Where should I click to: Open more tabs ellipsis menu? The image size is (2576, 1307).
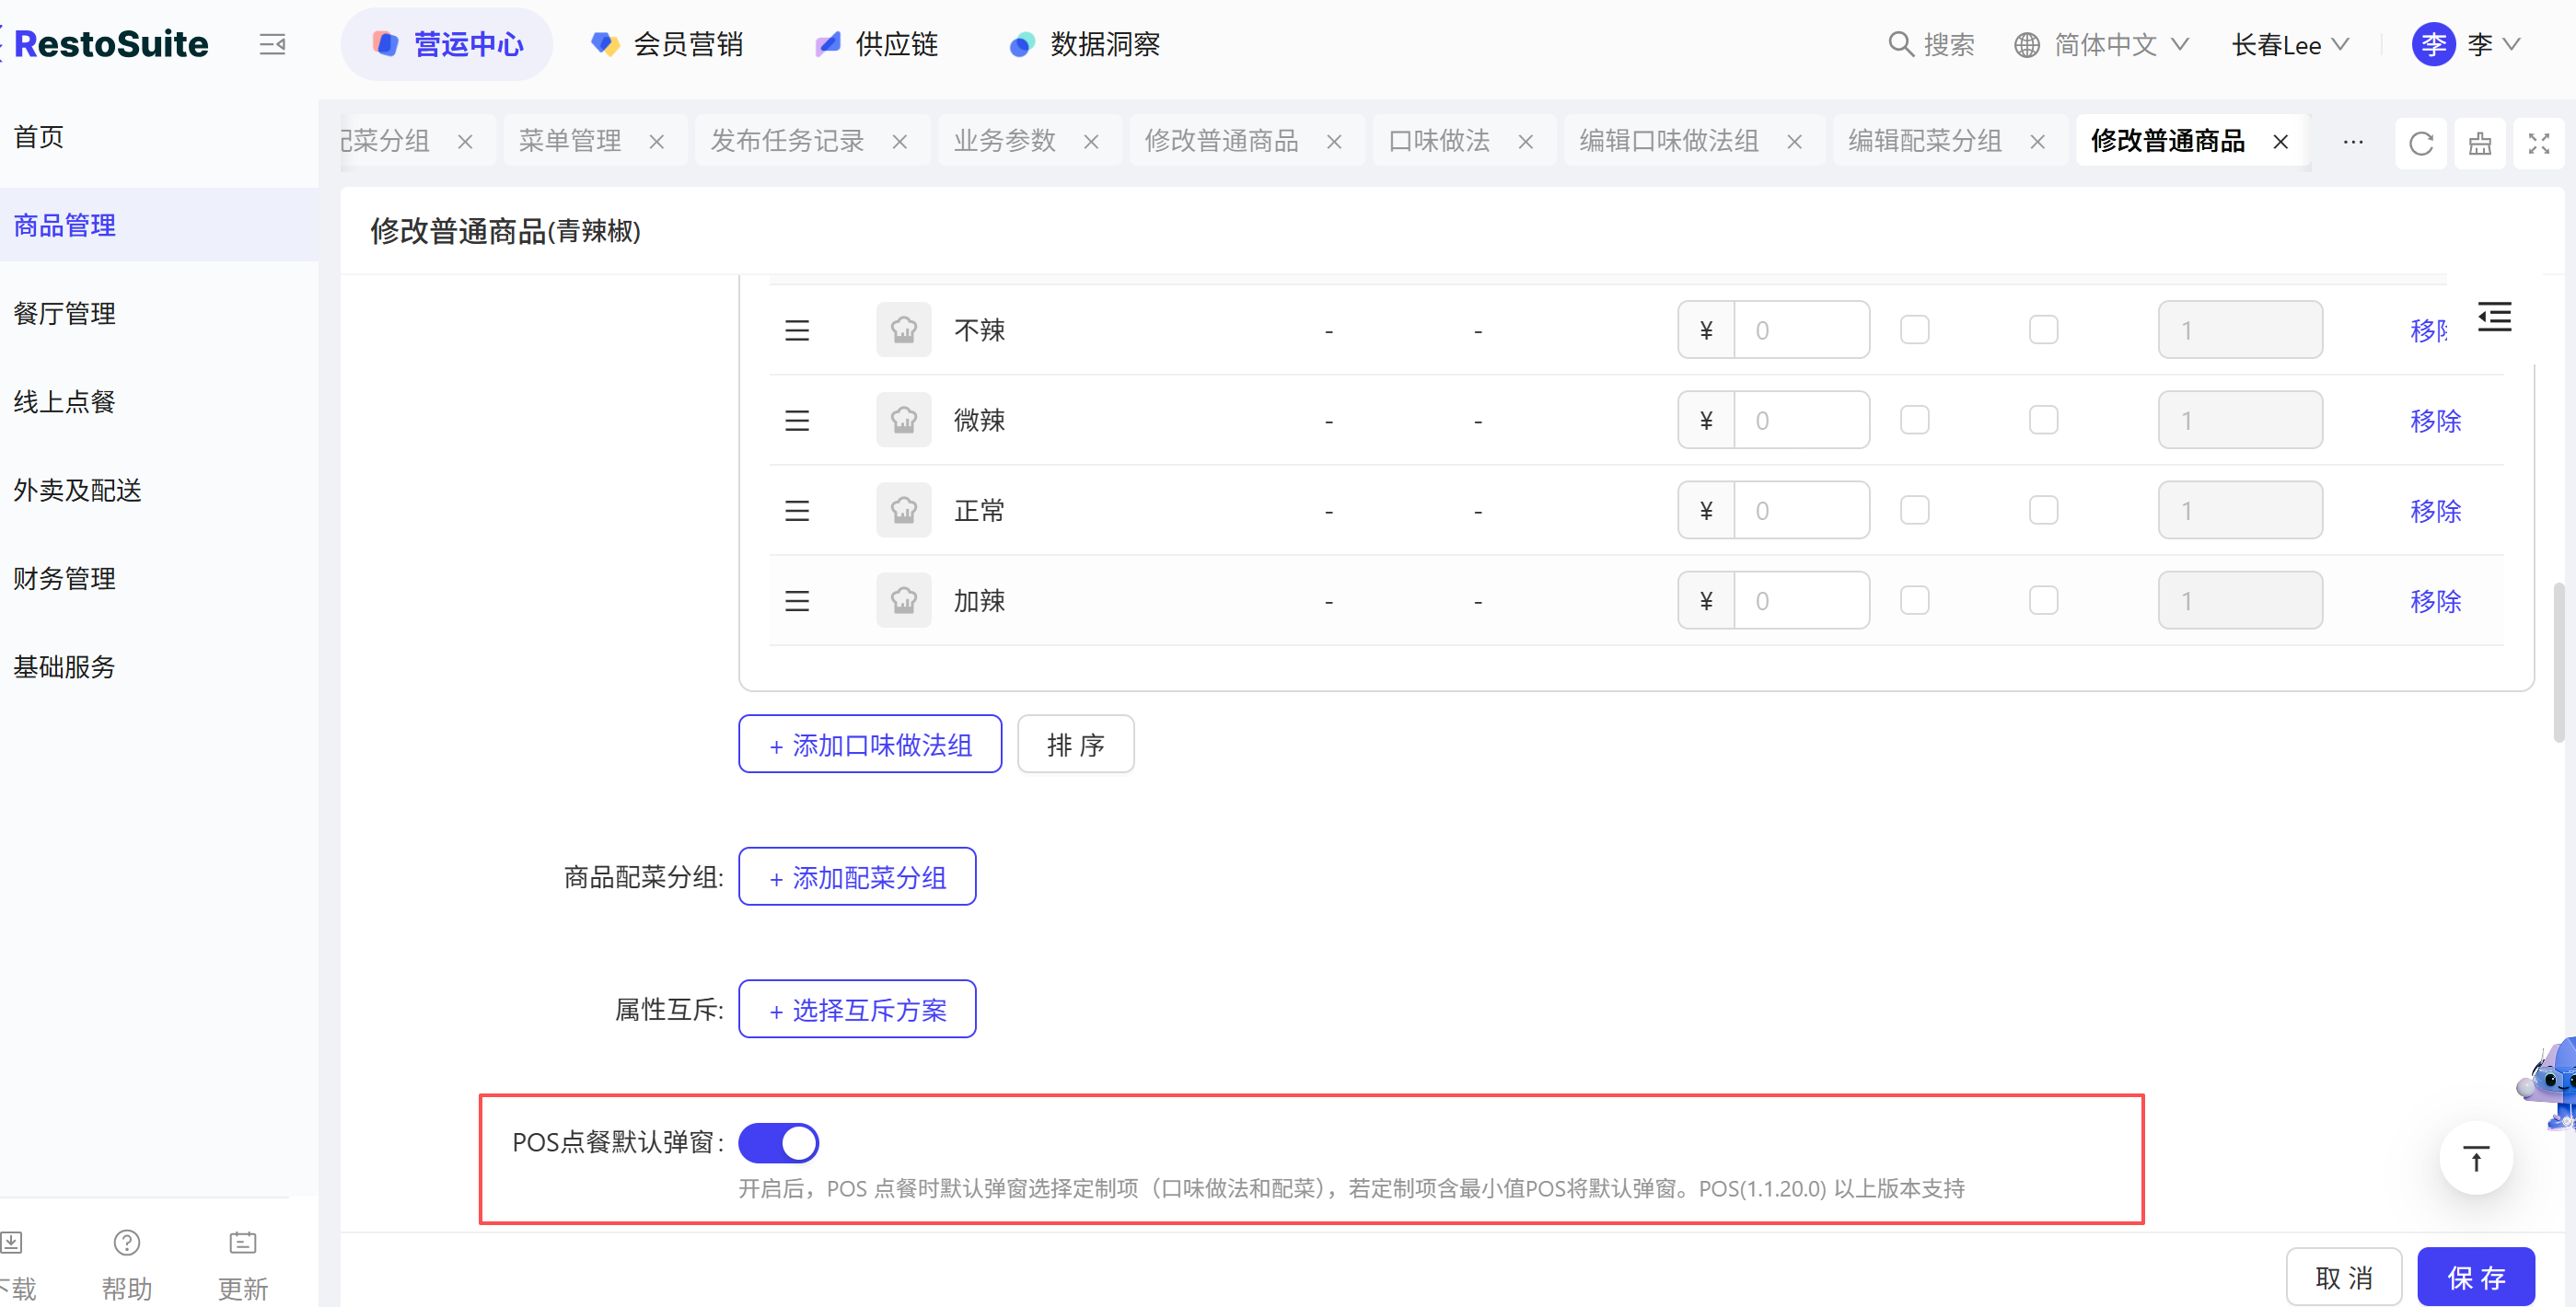coord(2353,142)
